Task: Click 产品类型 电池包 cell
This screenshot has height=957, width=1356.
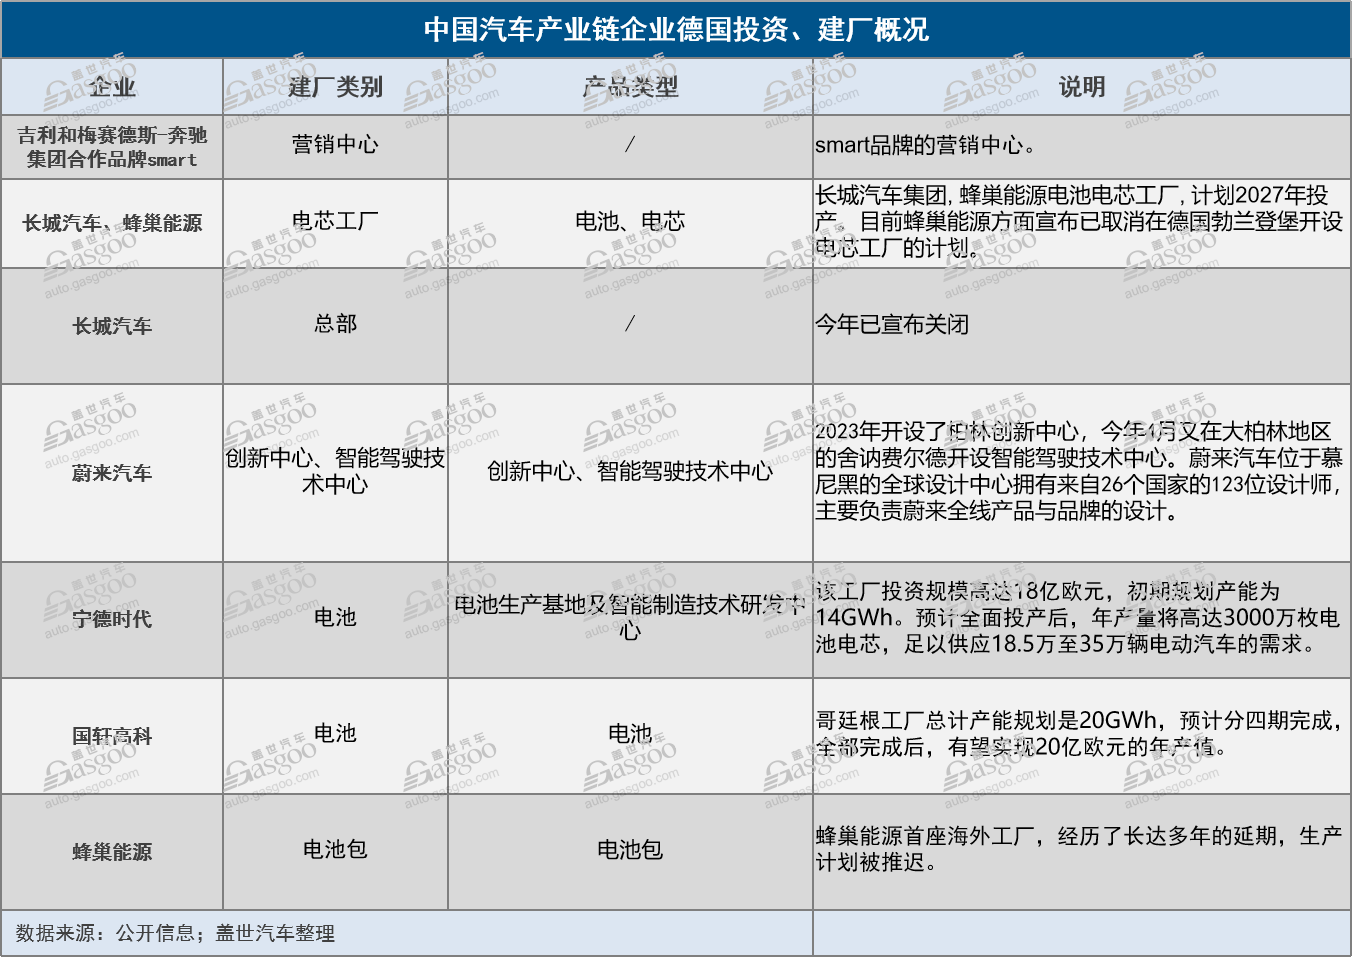Action: (x=630, y=850)
